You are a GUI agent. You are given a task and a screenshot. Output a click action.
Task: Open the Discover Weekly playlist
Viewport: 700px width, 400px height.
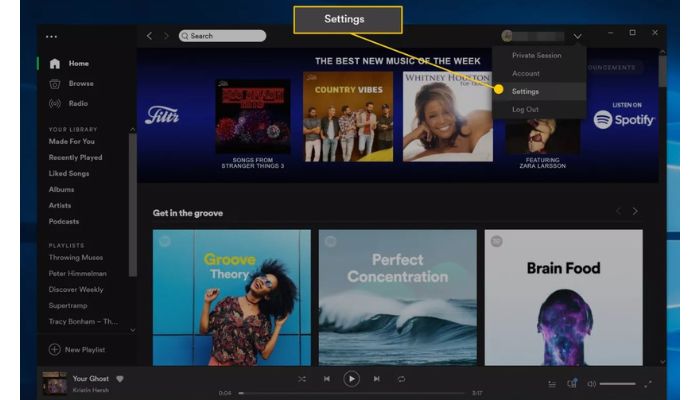(x=76, y=290)
